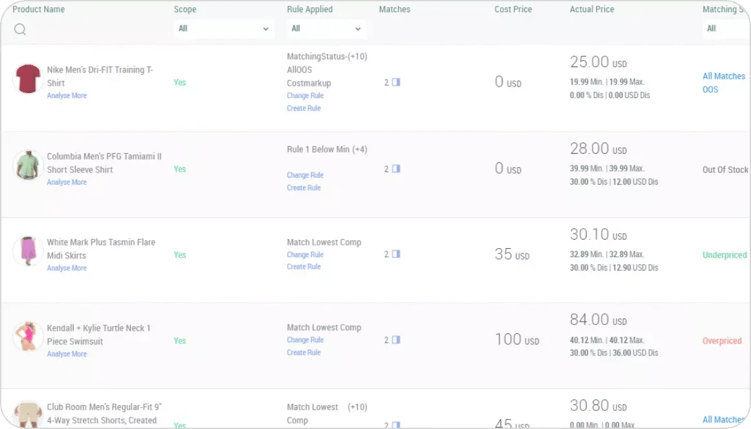Click Create Rule in the Nike Dri-FIT row

point(304,108)
